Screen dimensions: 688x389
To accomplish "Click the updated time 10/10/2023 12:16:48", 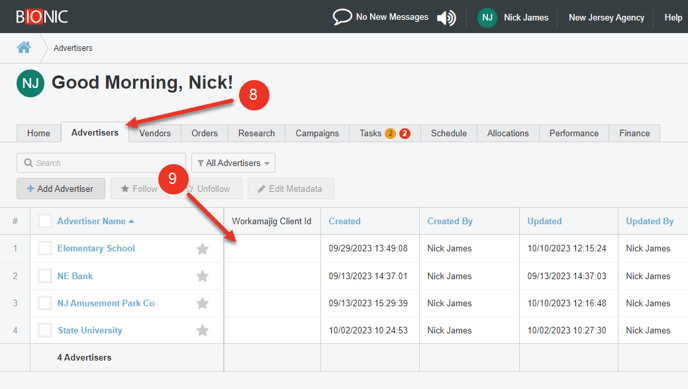I will [566, 303].
